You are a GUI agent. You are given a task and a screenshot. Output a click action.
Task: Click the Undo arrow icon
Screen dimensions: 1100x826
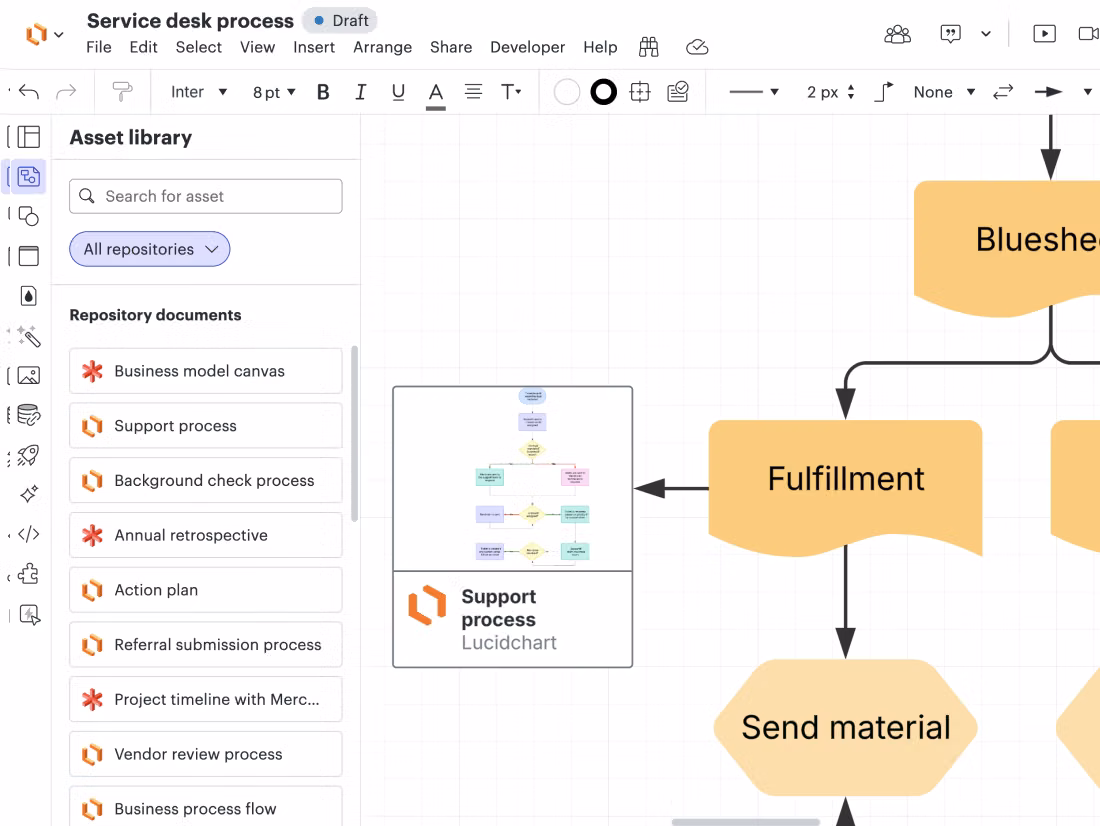[x=29, y=92]
